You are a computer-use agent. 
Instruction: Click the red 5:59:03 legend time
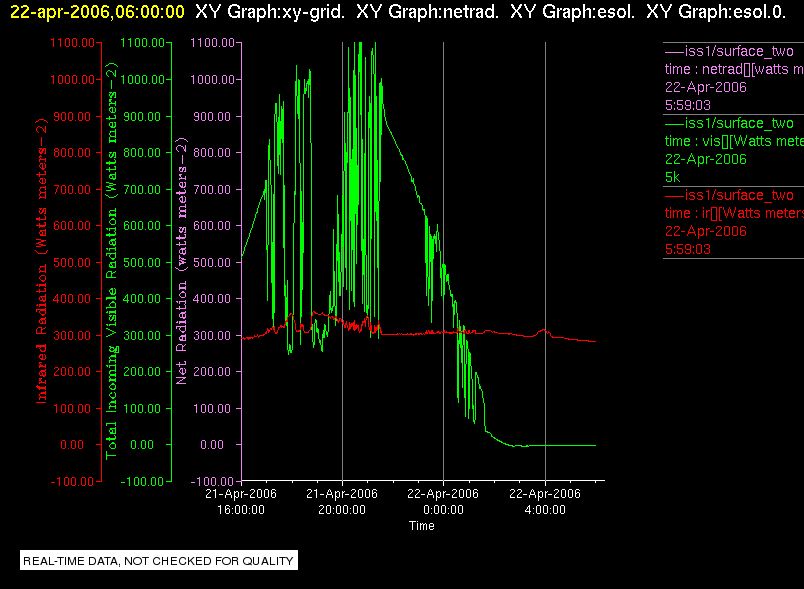pyautogui.click(x=688, y=249)
